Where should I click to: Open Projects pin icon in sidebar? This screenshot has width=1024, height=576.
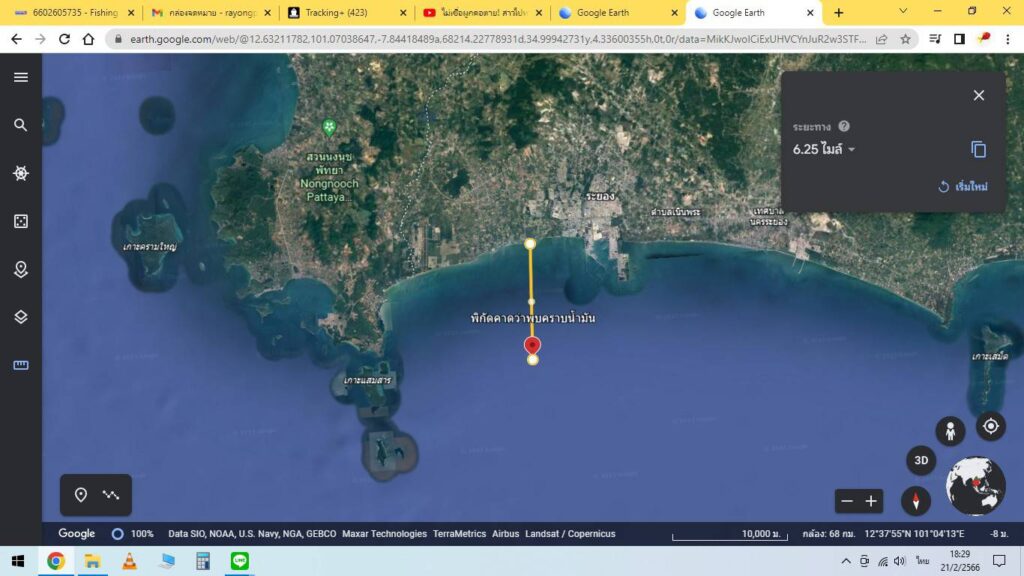coord(21,269)
